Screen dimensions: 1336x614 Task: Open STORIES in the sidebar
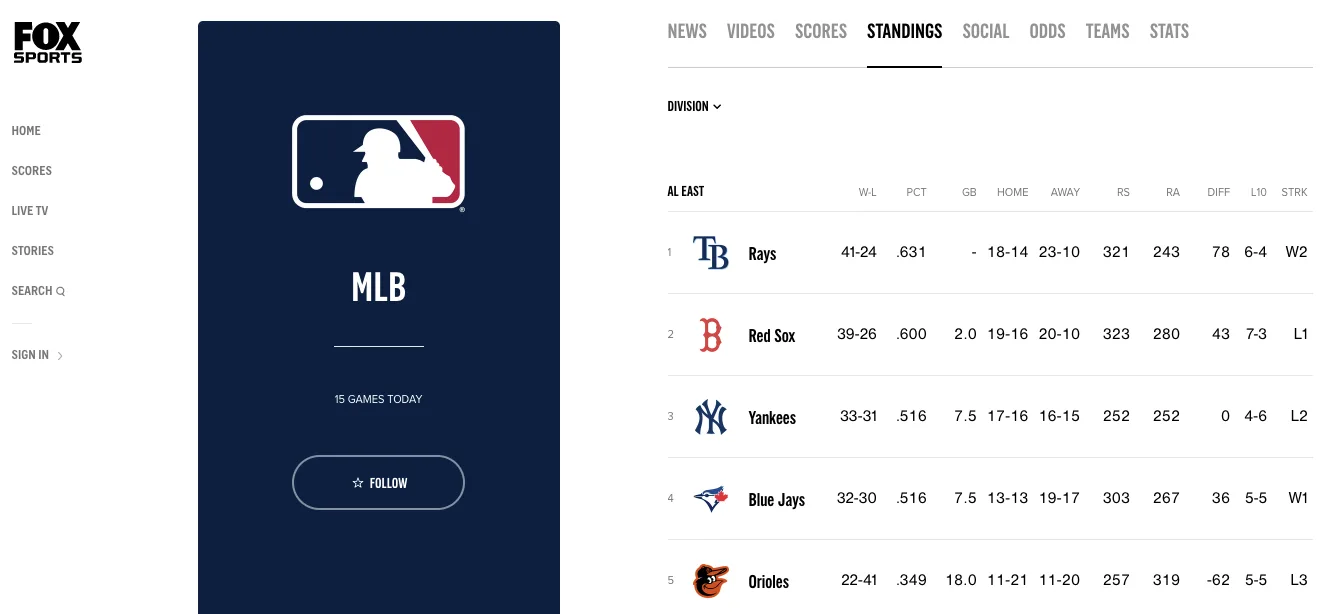pos(33,251)
